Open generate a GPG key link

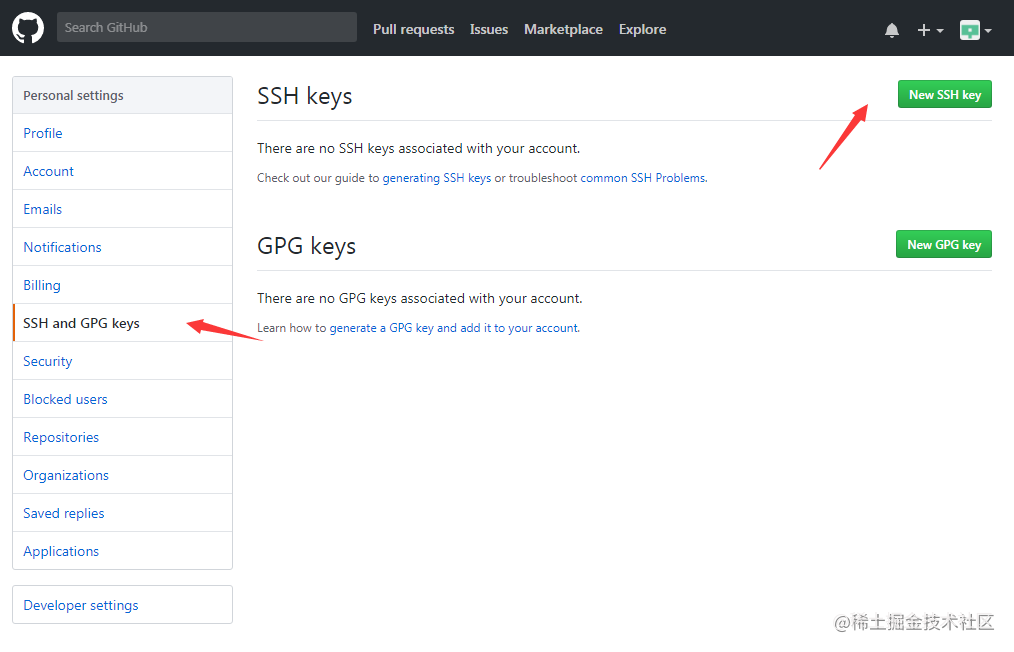point(454,328)
